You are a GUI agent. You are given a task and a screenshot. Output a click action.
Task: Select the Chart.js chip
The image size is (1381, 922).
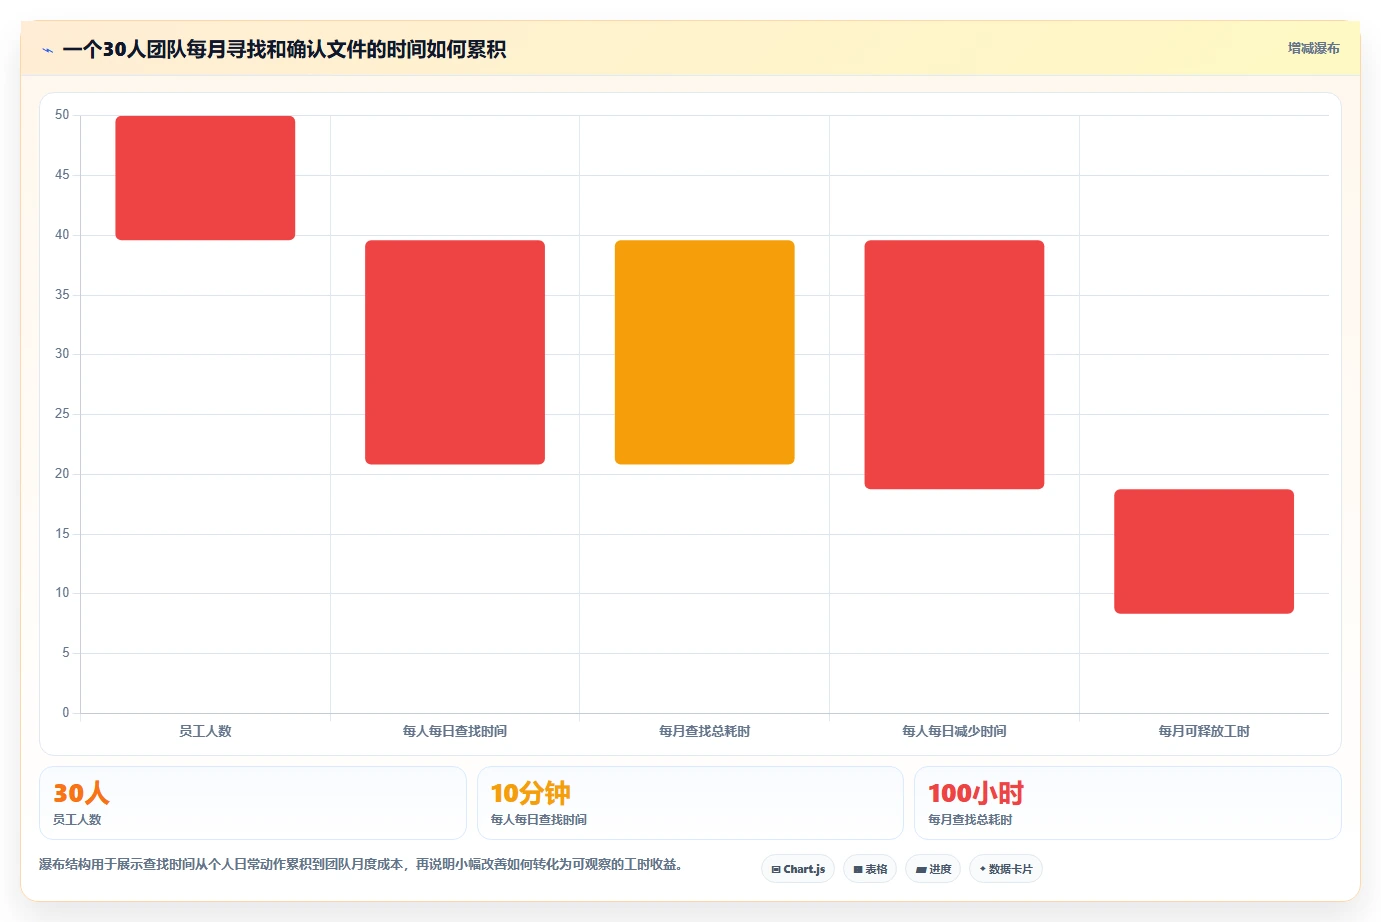point(798,869)
